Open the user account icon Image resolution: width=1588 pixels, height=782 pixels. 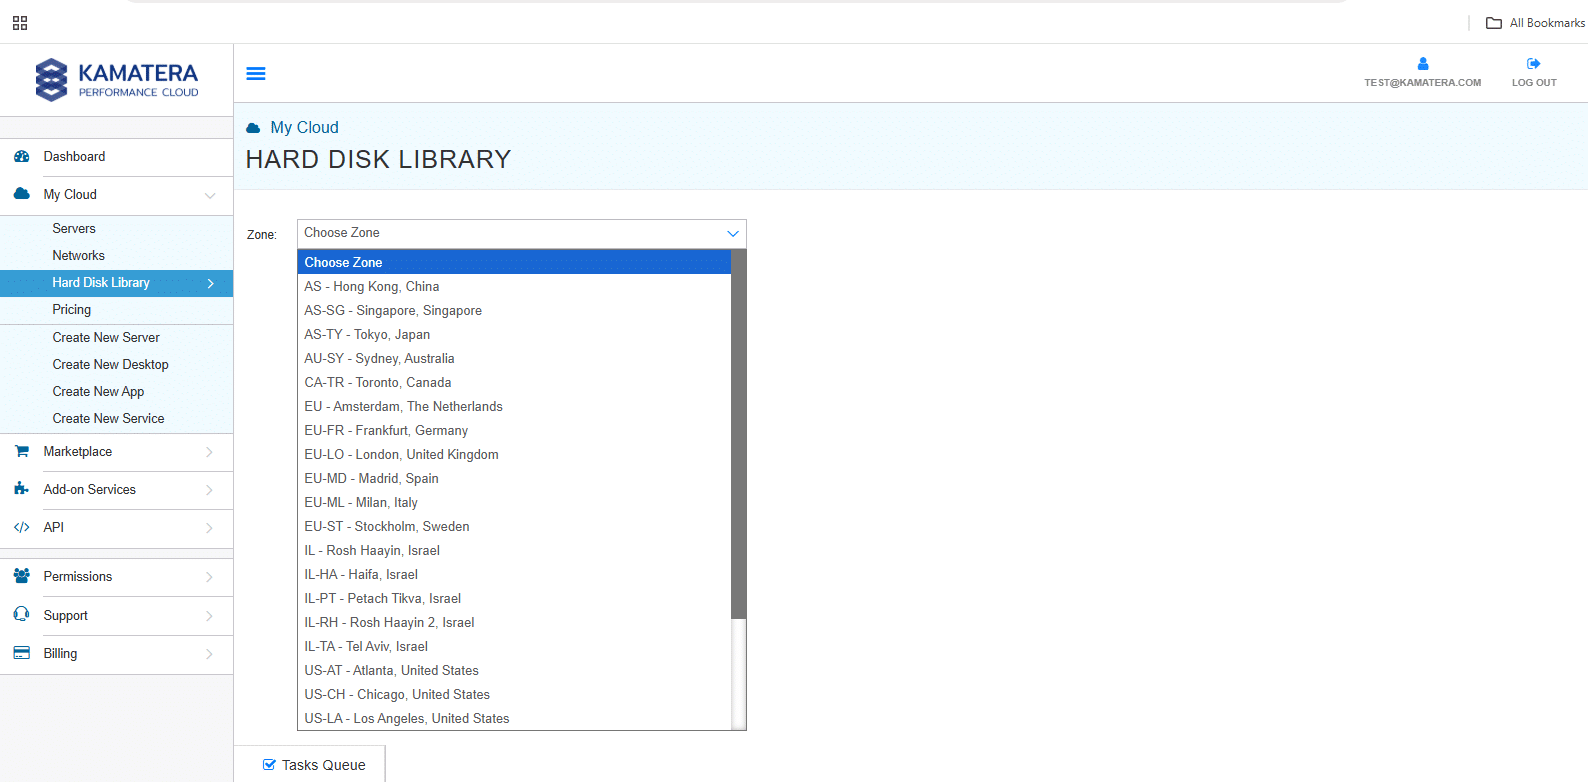click(x=1423, y=64)
